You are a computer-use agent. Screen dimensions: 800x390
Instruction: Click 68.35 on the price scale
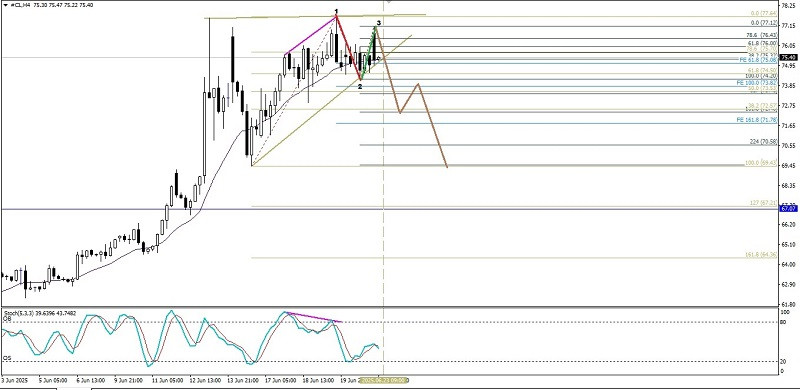pyautogui.click(x=789, y=185)
